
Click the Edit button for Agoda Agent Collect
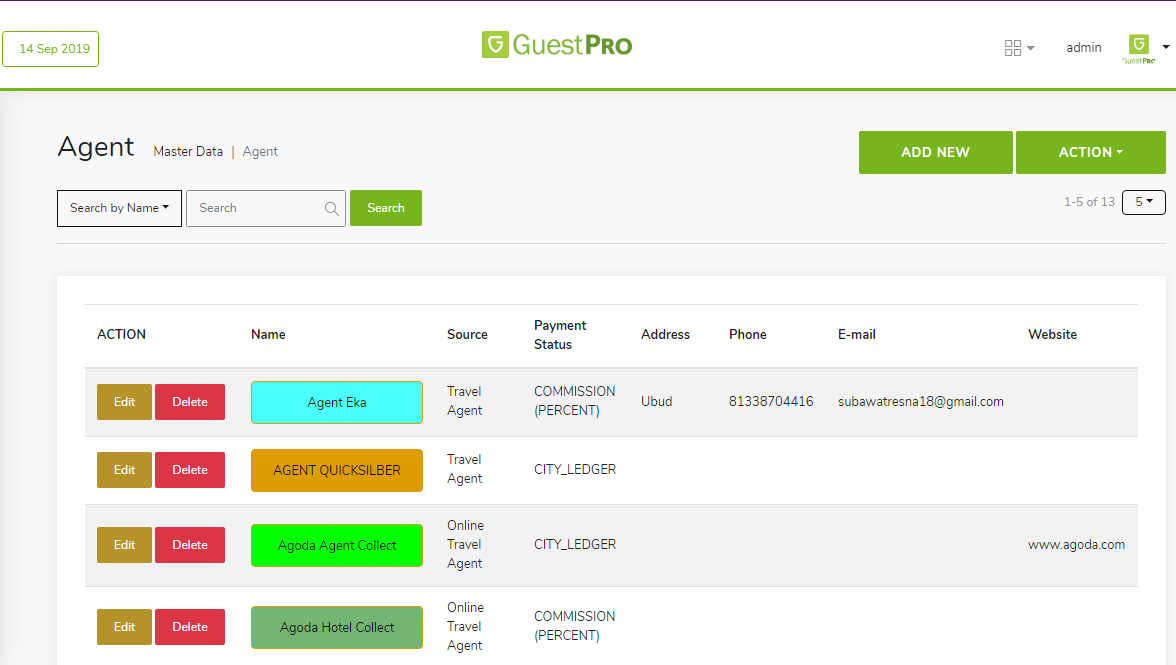point(124,545)
